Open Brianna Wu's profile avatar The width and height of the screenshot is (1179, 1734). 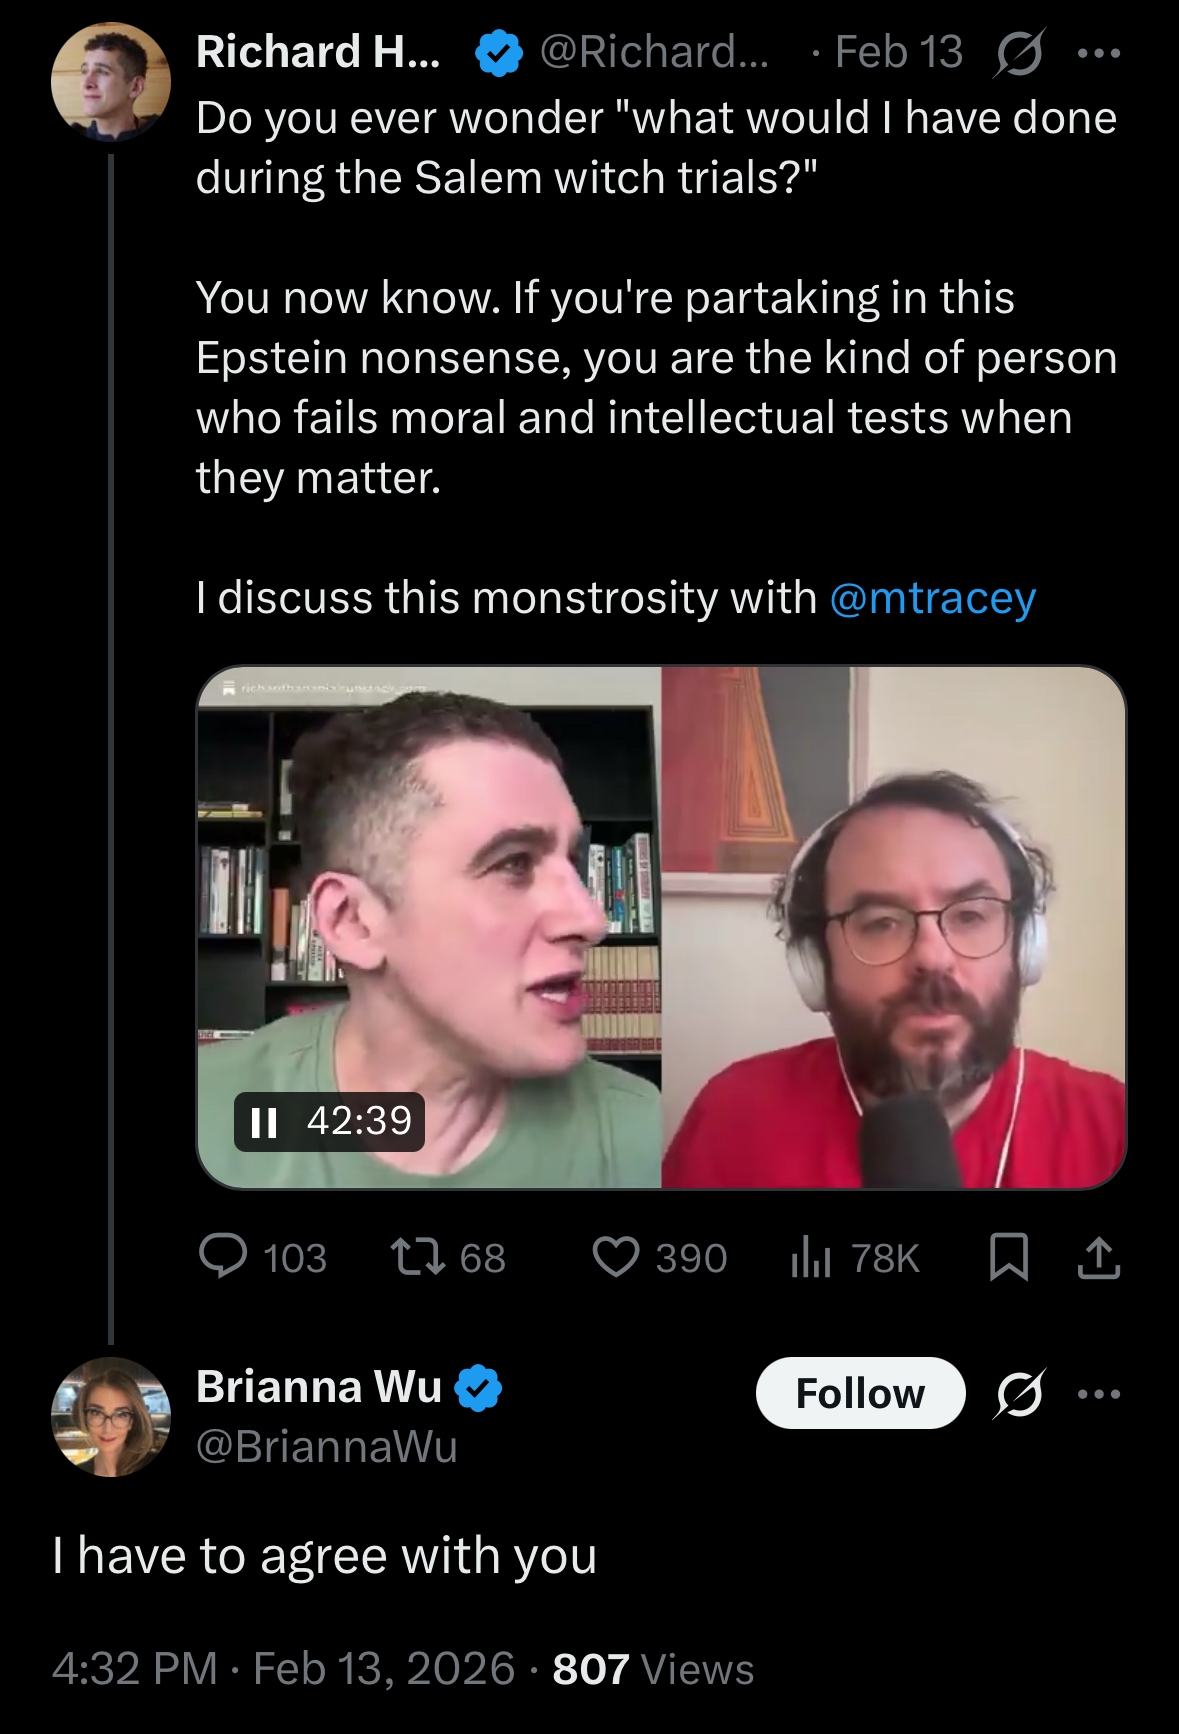coord(110,1416)
